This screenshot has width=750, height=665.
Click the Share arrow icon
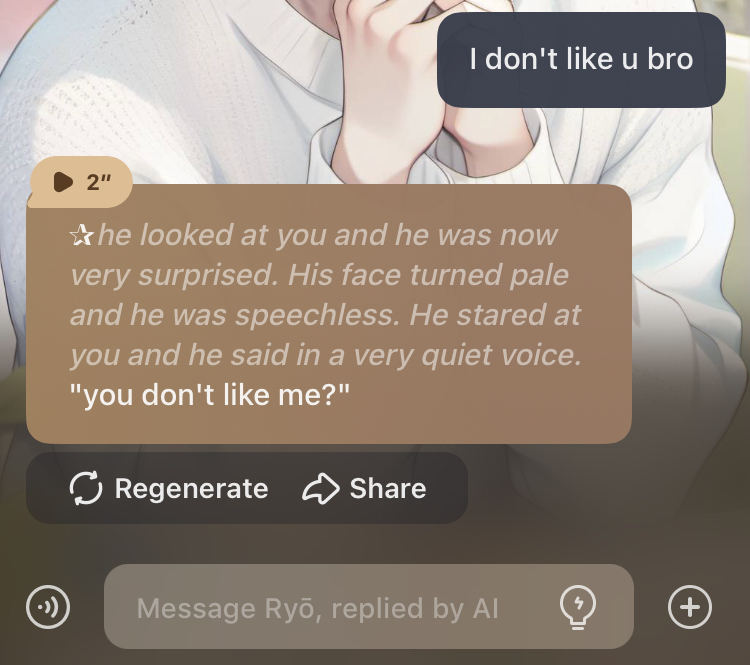[x=320, y=488]
